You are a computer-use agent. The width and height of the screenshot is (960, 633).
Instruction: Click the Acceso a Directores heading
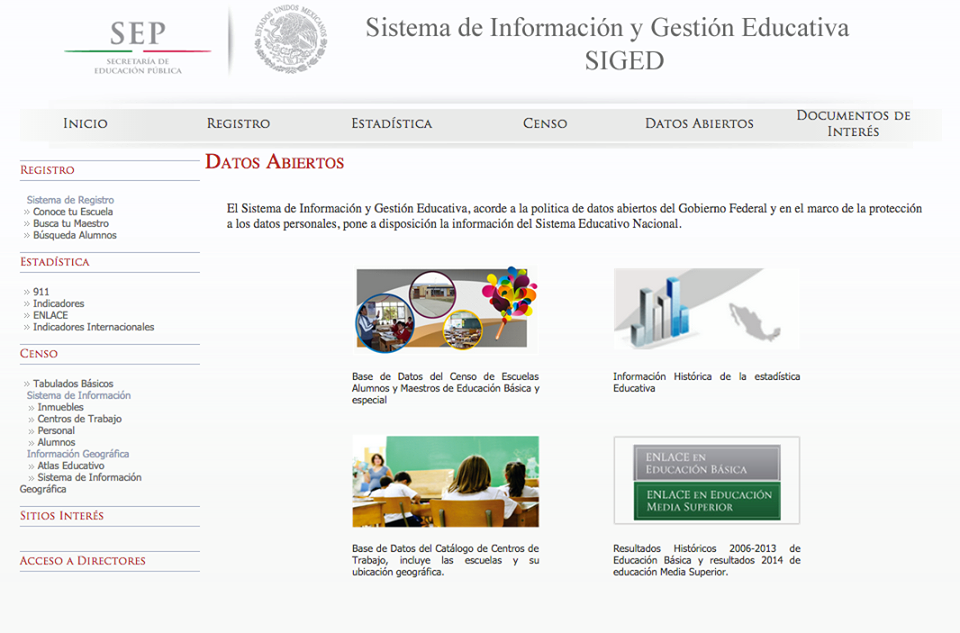83,561
